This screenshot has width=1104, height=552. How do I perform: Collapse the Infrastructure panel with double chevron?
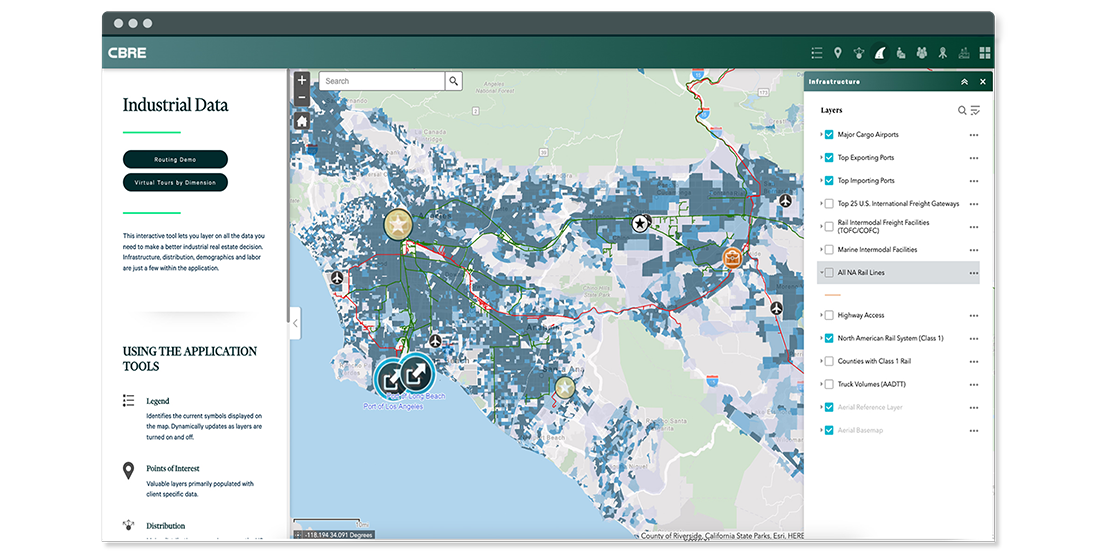[964, 82]
